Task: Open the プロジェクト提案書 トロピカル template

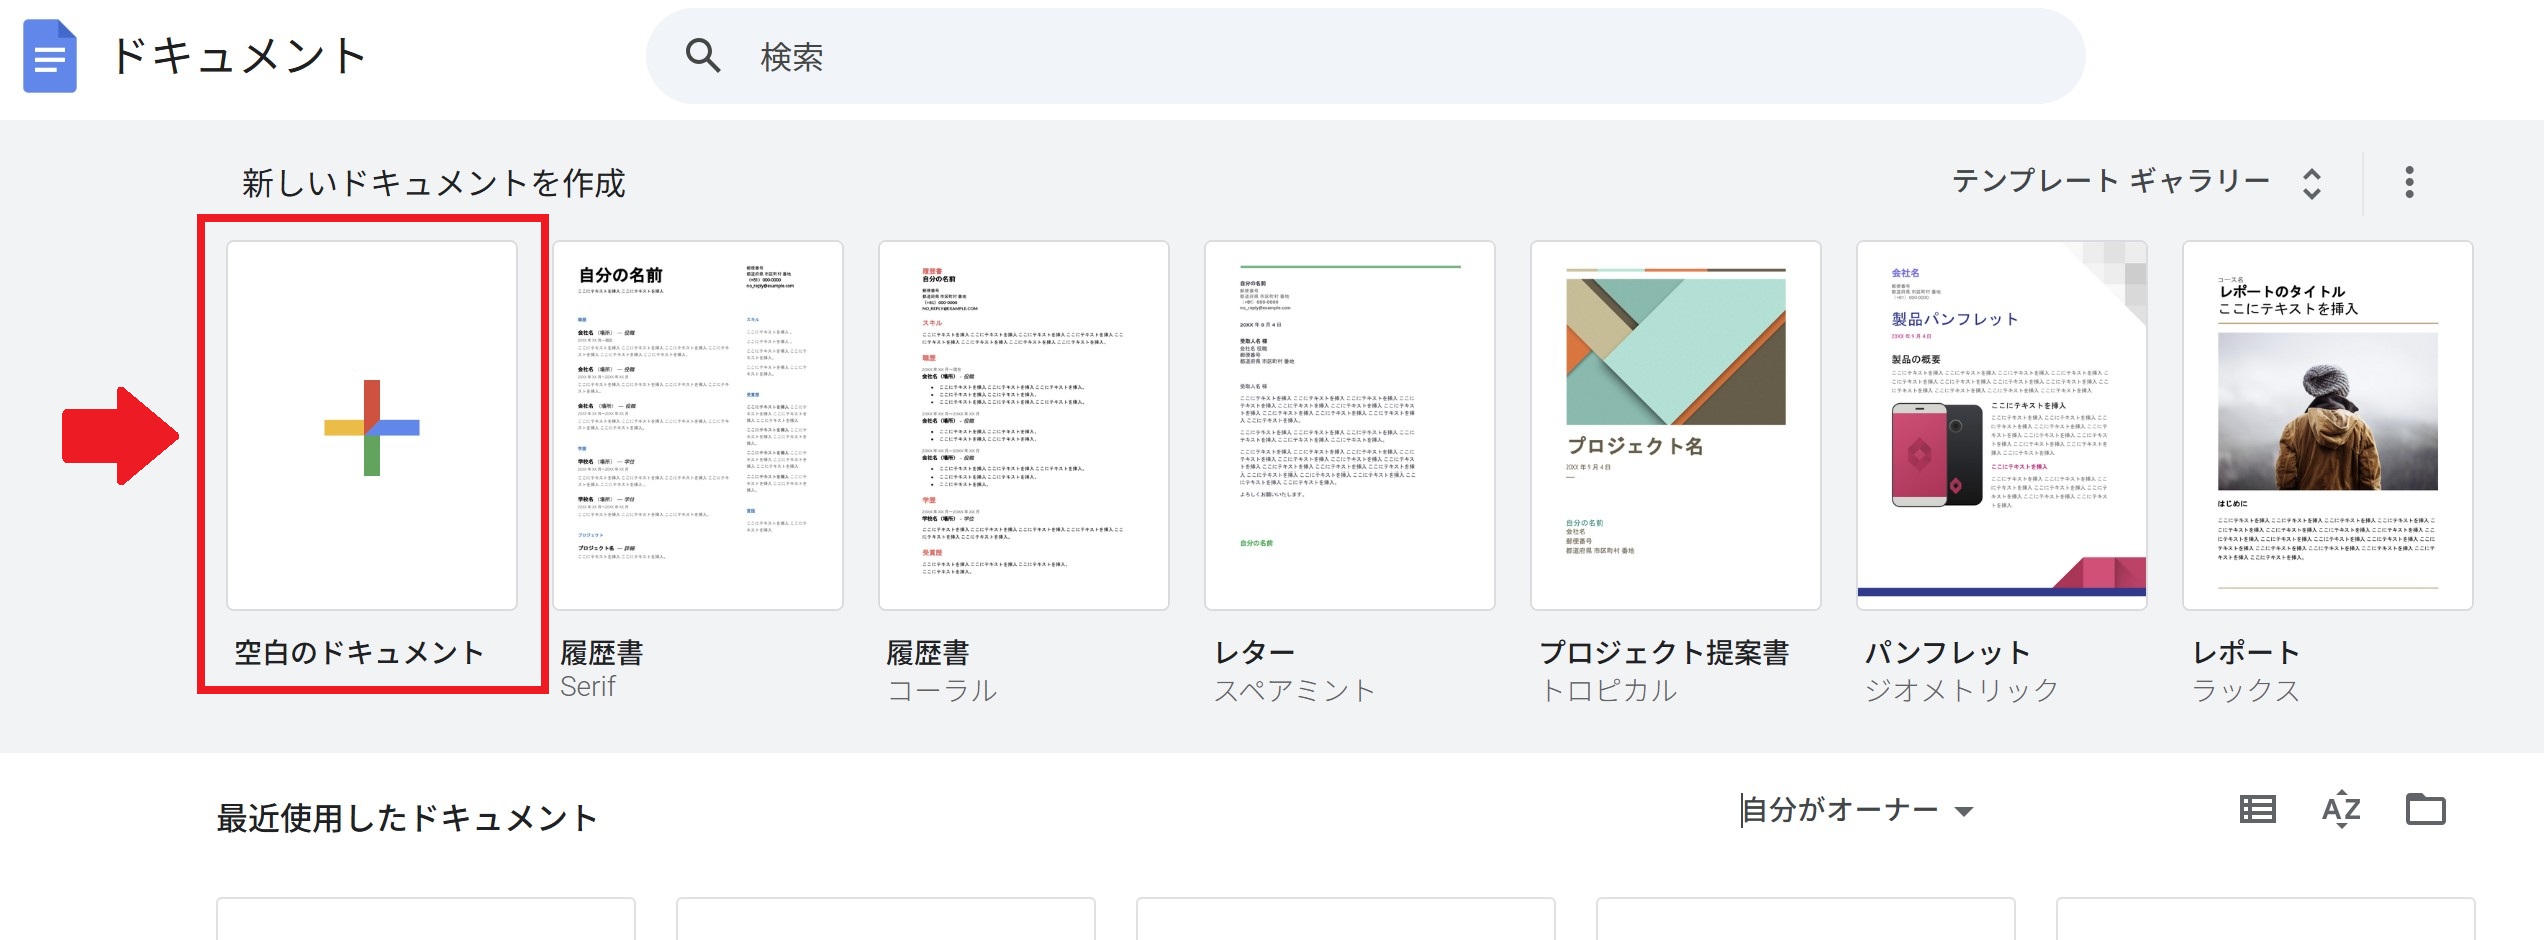Action: tap(1676, 425)
